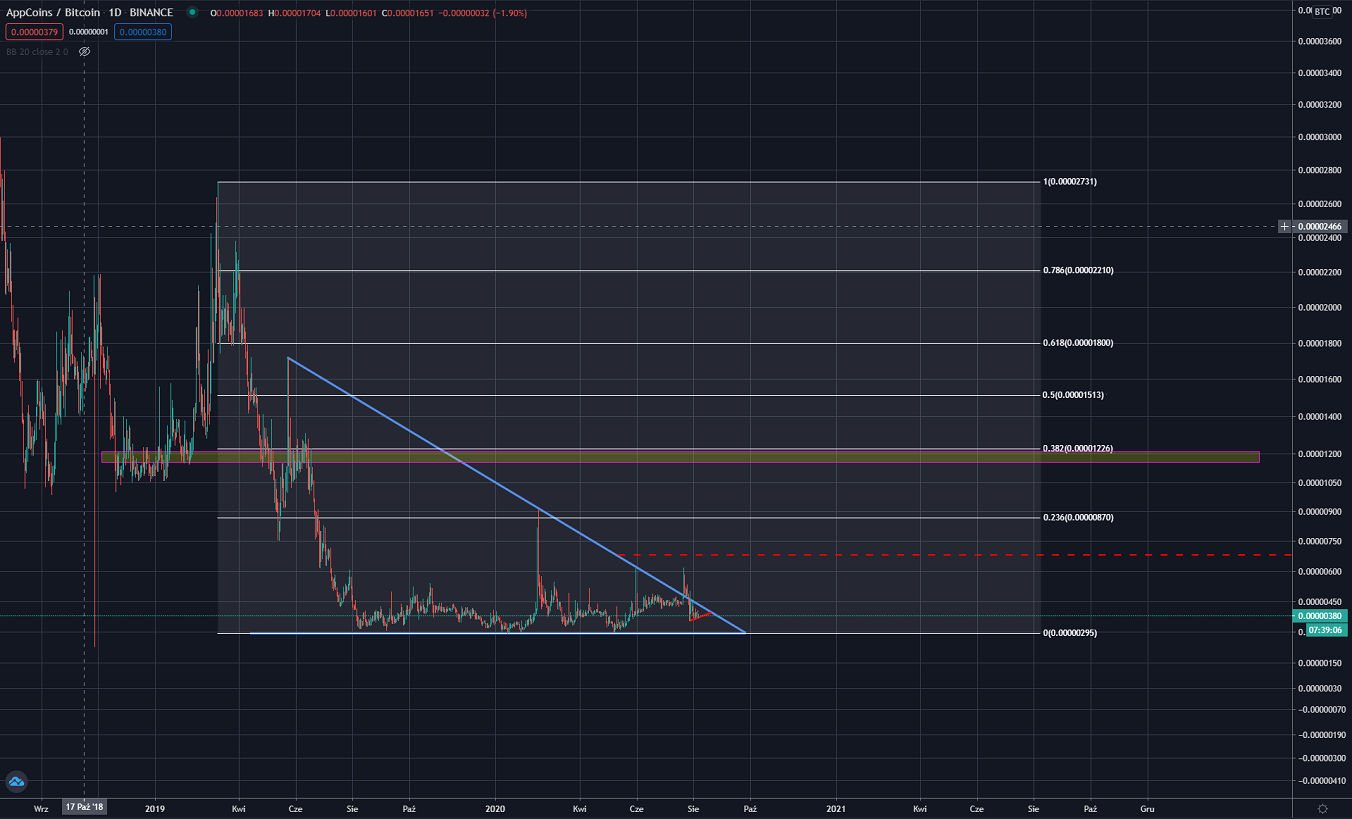Click the 0.00001200 price axis label
Viewport: 1352px width, 819px height.
point(1320,454)
